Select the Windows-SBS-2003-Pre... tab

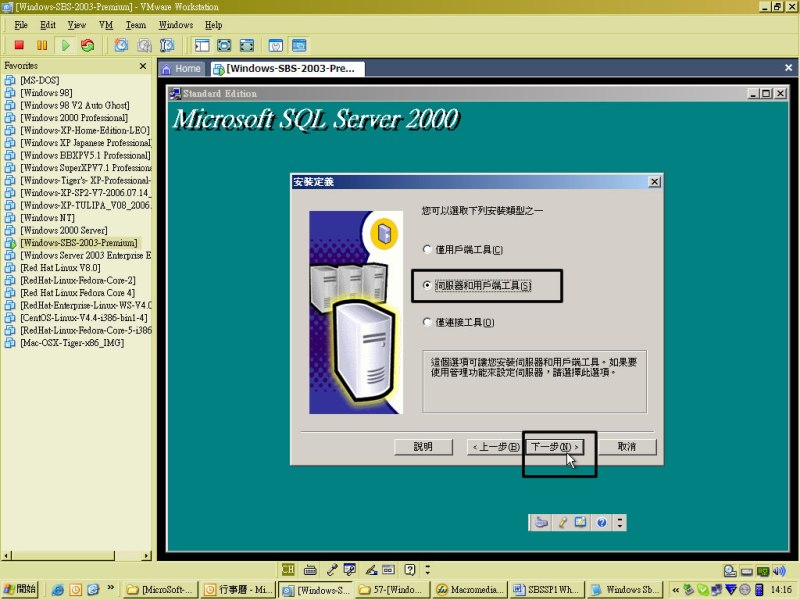click(286, 69)
